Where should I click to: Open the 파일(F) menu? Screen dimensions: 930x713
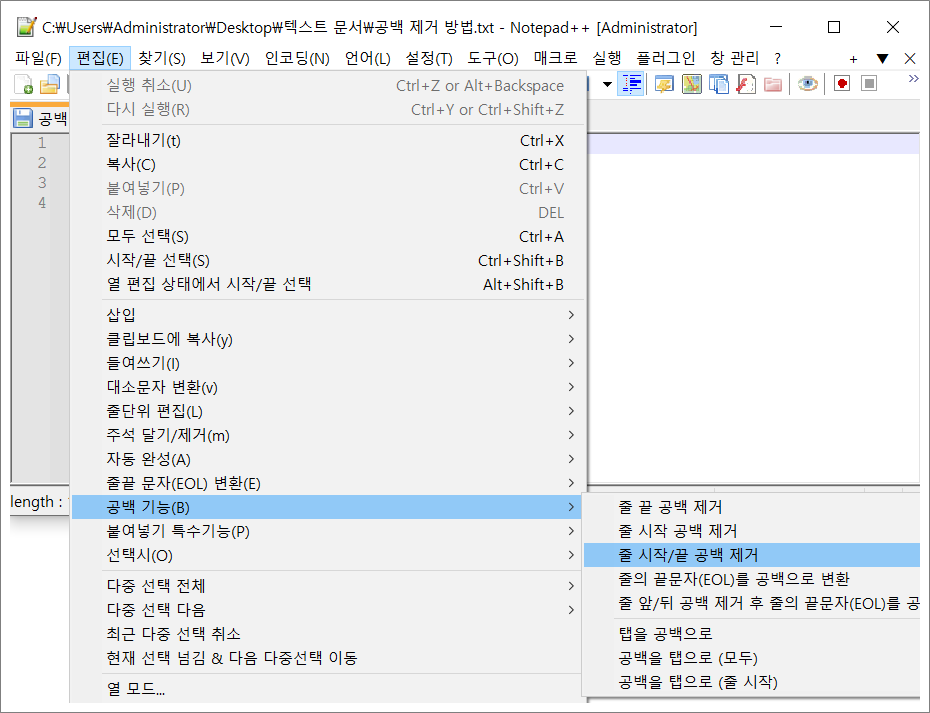click(x=39, y=58)
